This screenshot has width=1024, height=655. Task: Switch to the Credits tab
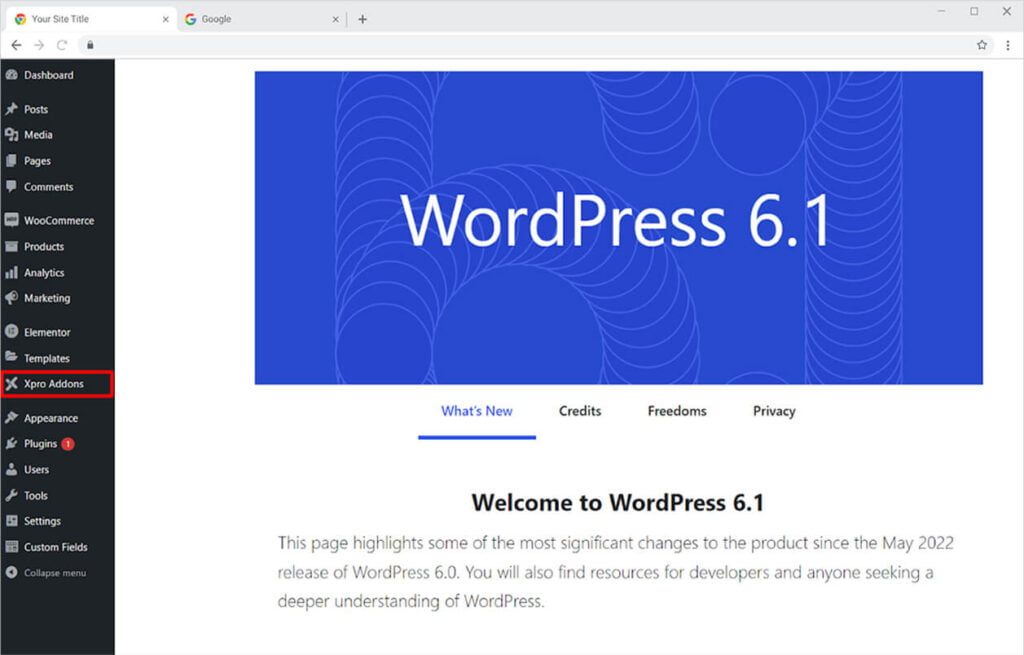pos(580,411)
